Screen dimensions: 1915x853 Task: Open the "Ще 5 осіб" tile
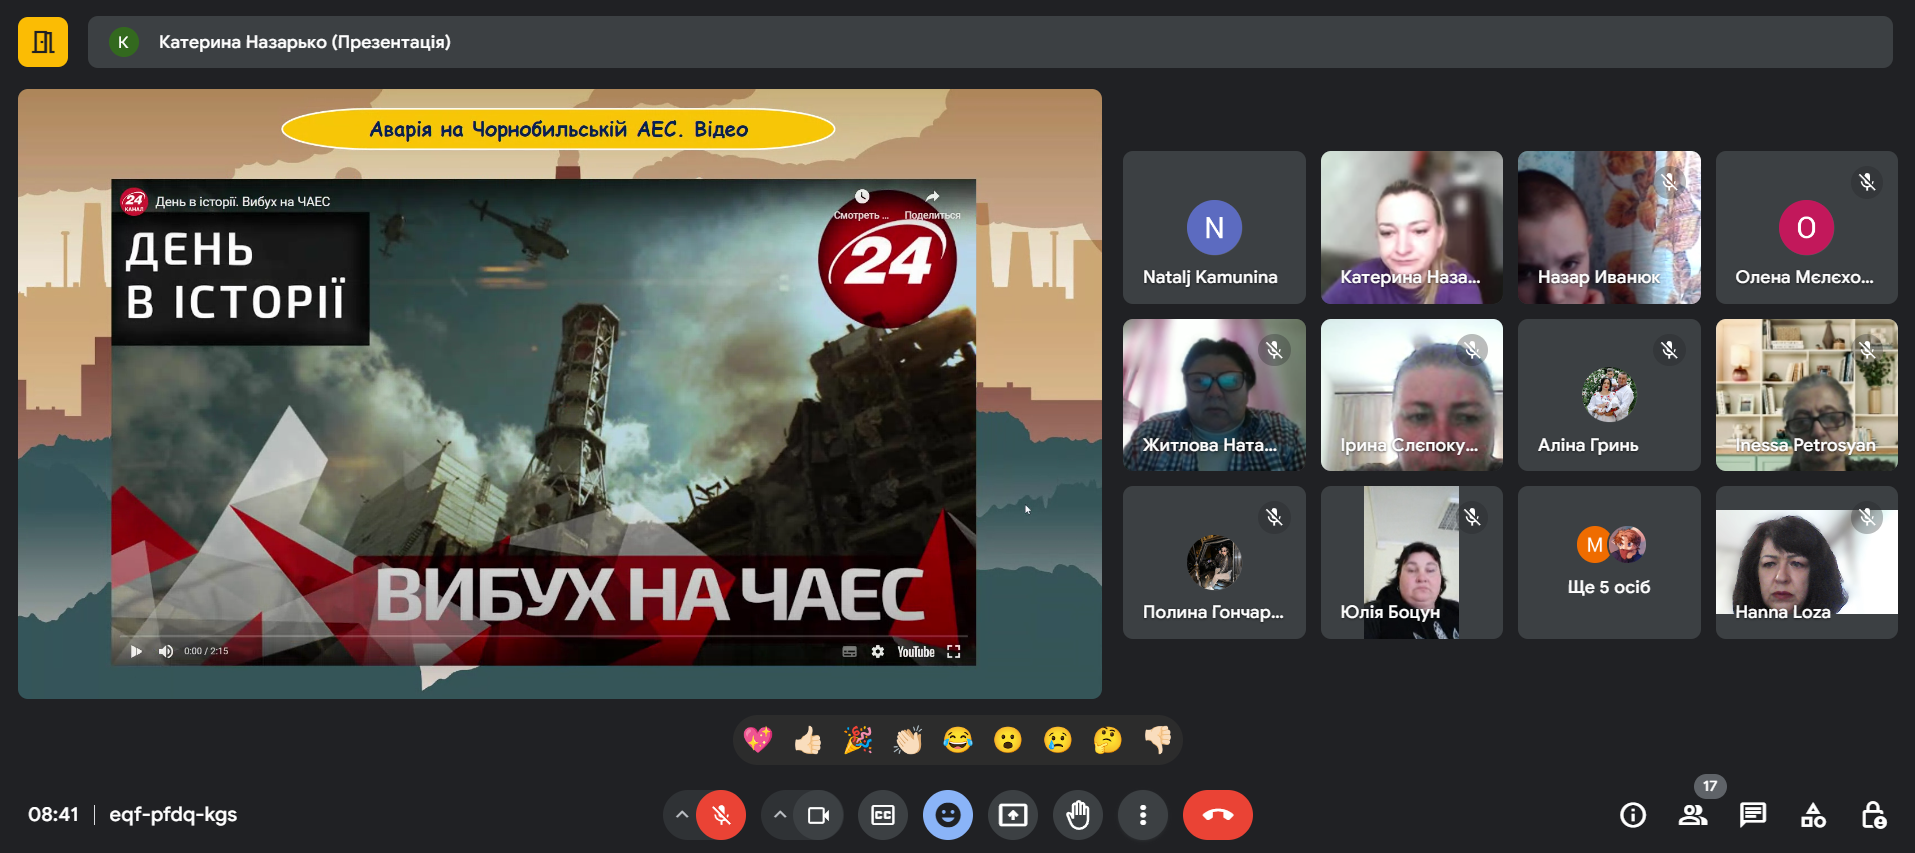pyautogui.click(x=1608, y=563)
